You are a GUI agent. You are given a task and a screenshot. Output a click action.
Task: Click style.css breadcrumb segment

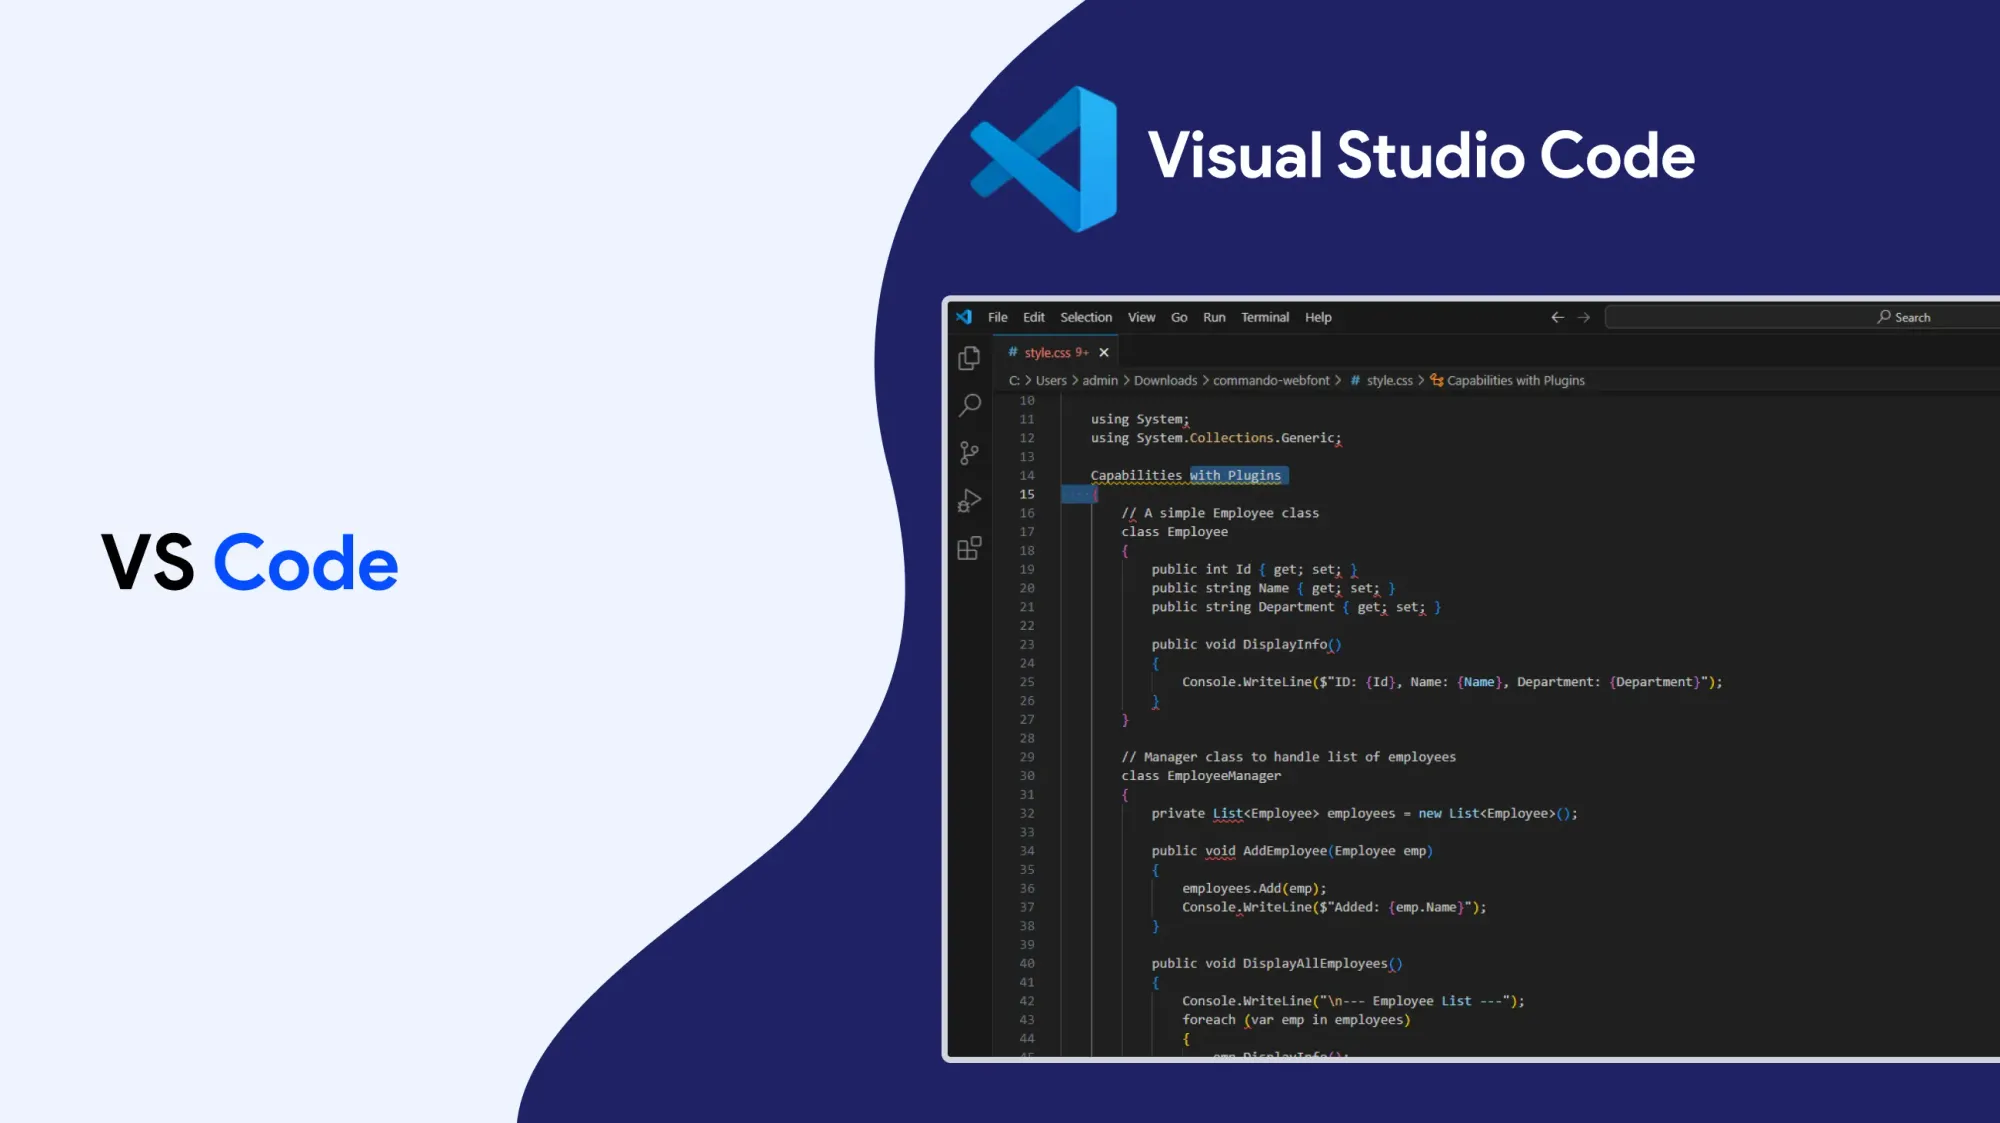(1381, 380)
